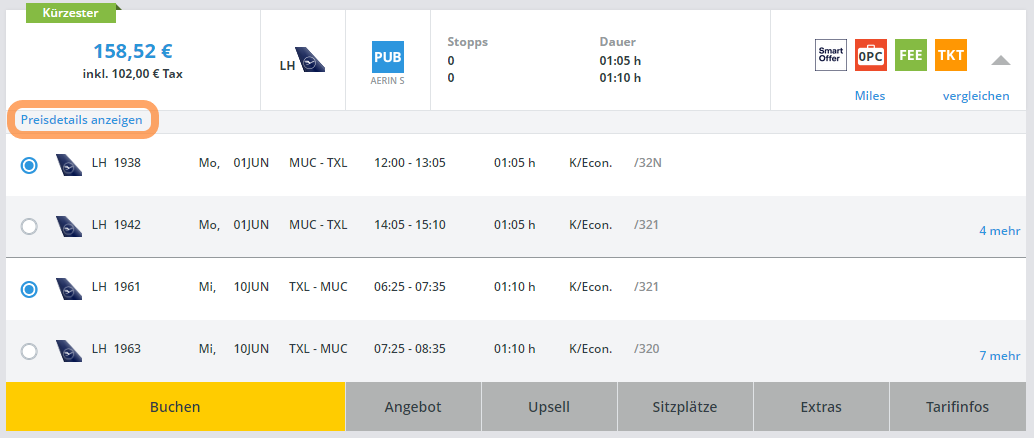The image size is (1034, 438).
Task: Click the yellow Buchen button
Action: coord(175,407)
